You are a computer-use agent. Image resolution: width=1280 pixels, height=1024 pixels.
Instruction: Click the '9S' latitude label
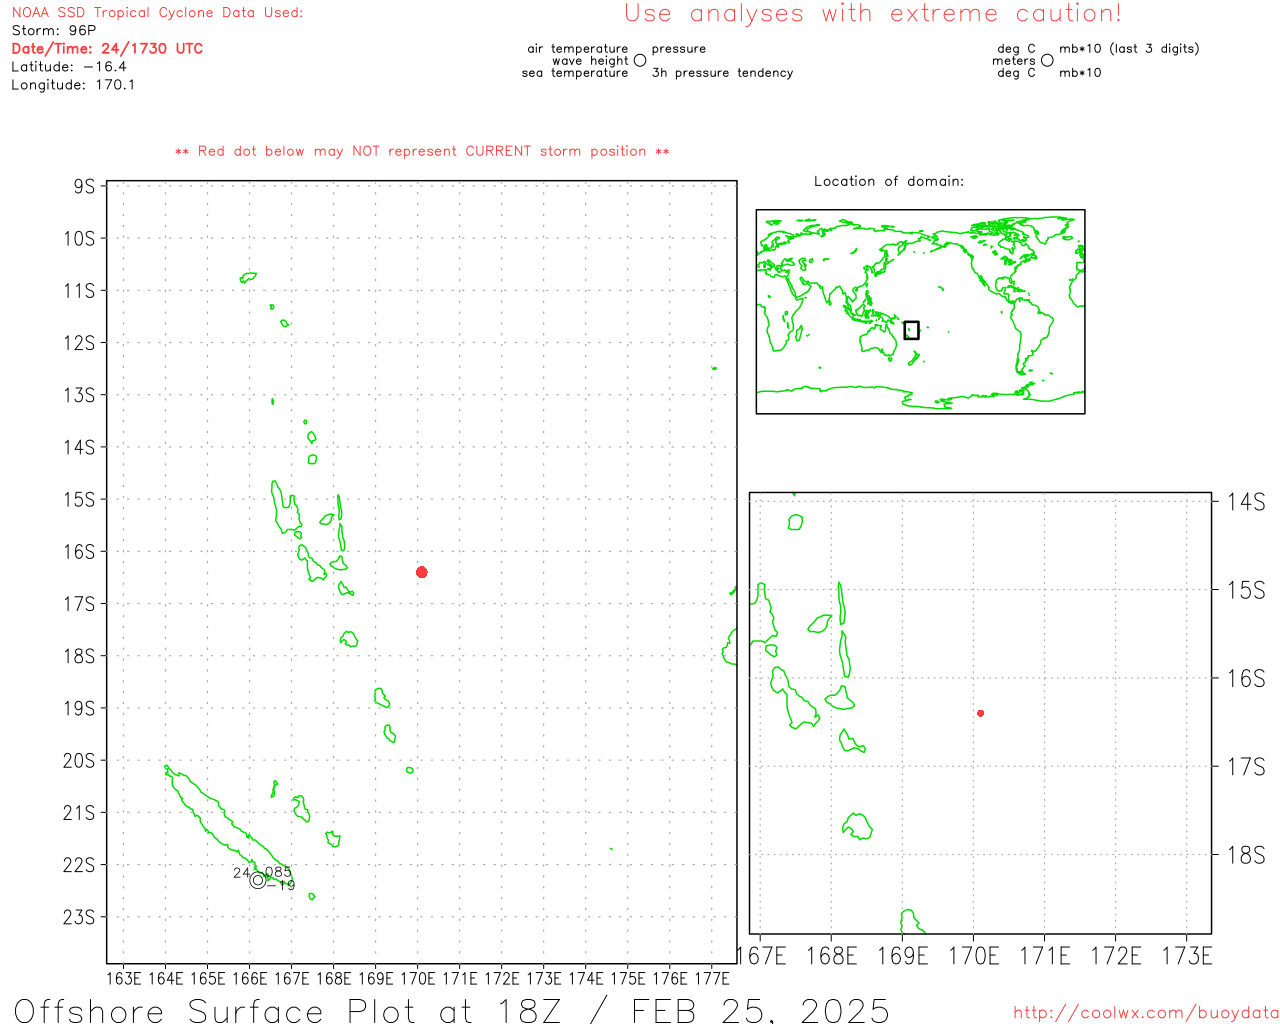pos(84,186)
